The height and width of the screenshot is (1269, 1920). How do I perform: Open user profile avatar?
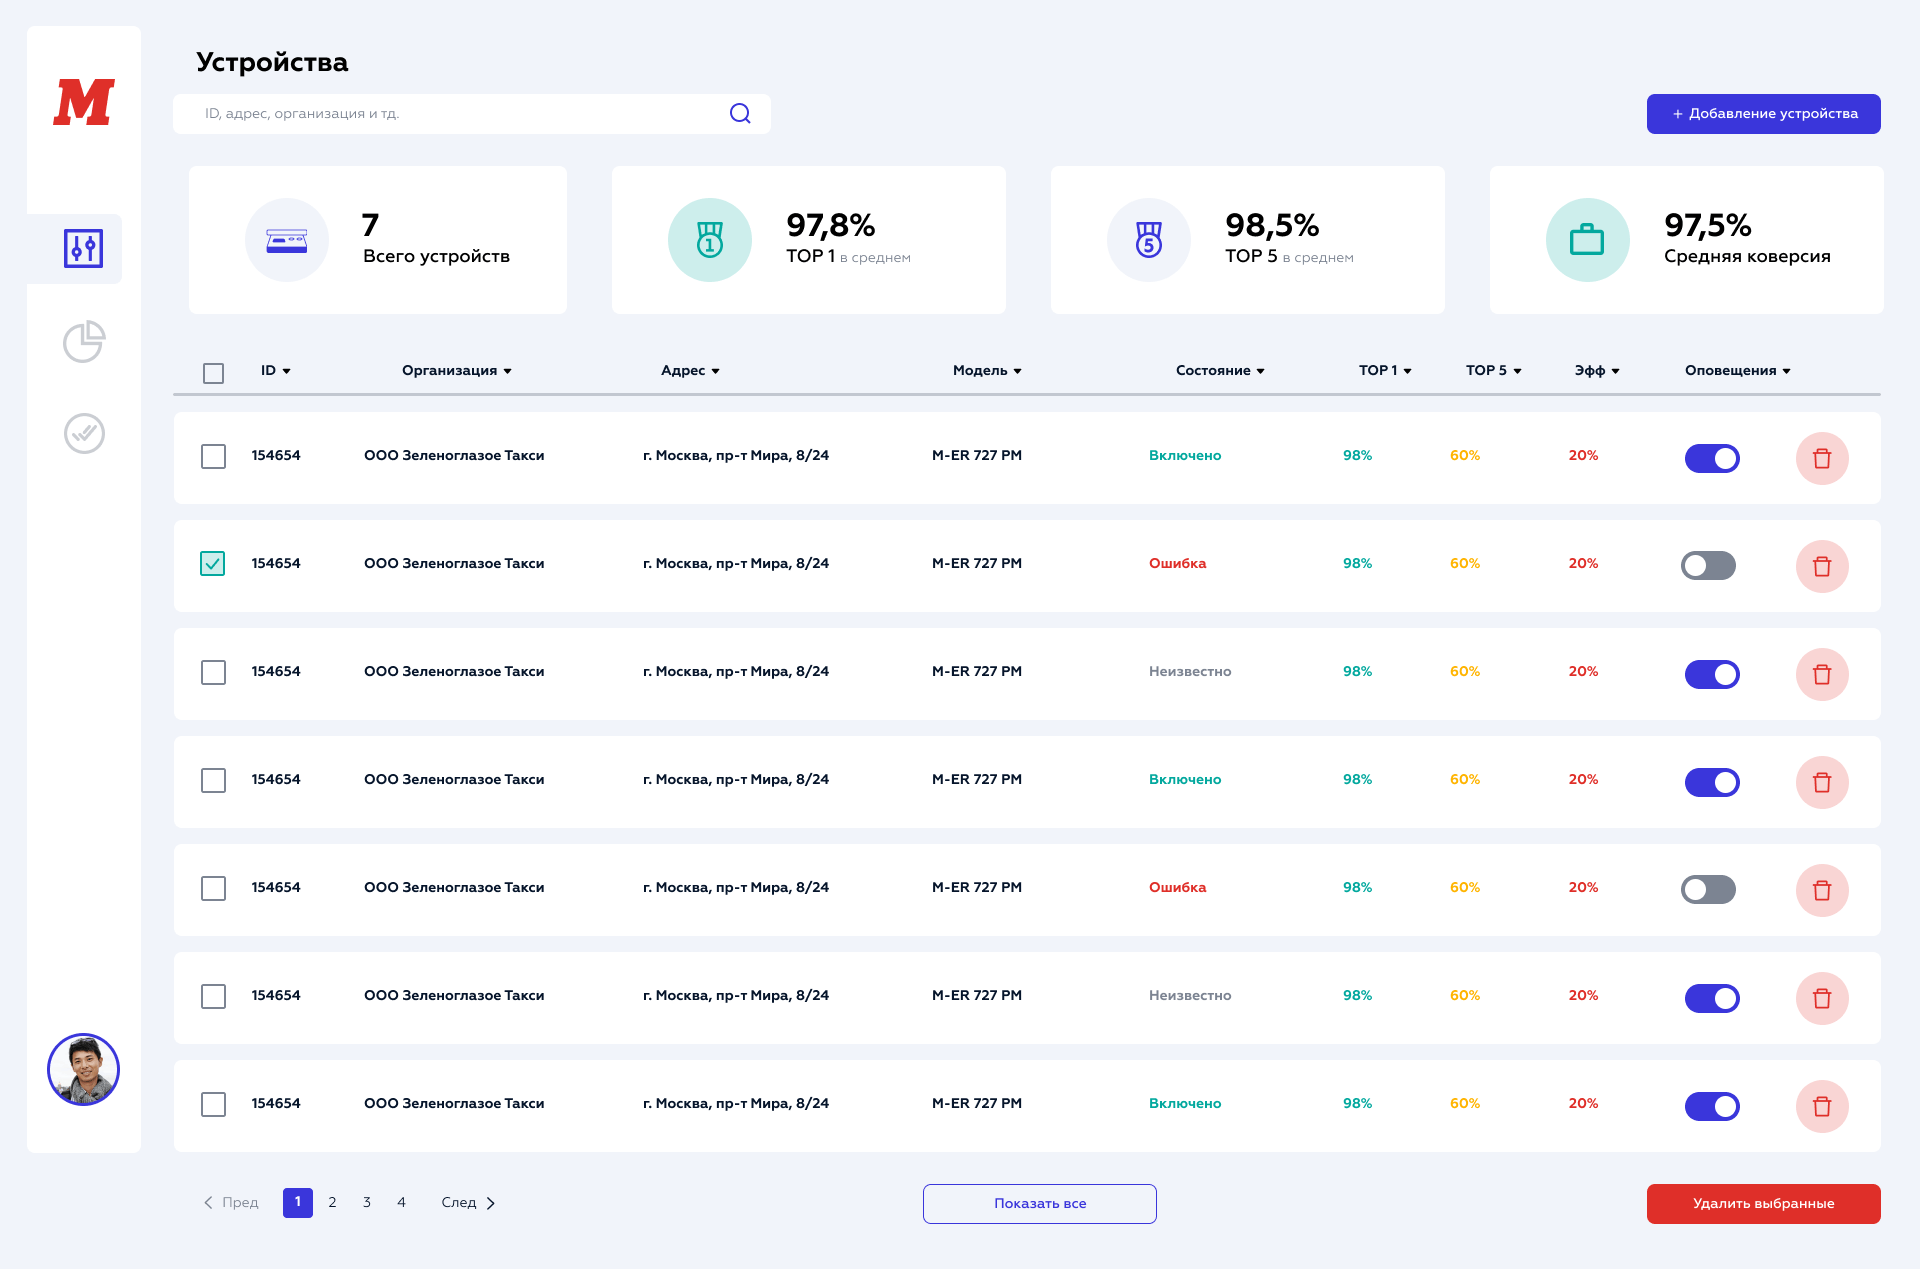tap(84, 1069)
